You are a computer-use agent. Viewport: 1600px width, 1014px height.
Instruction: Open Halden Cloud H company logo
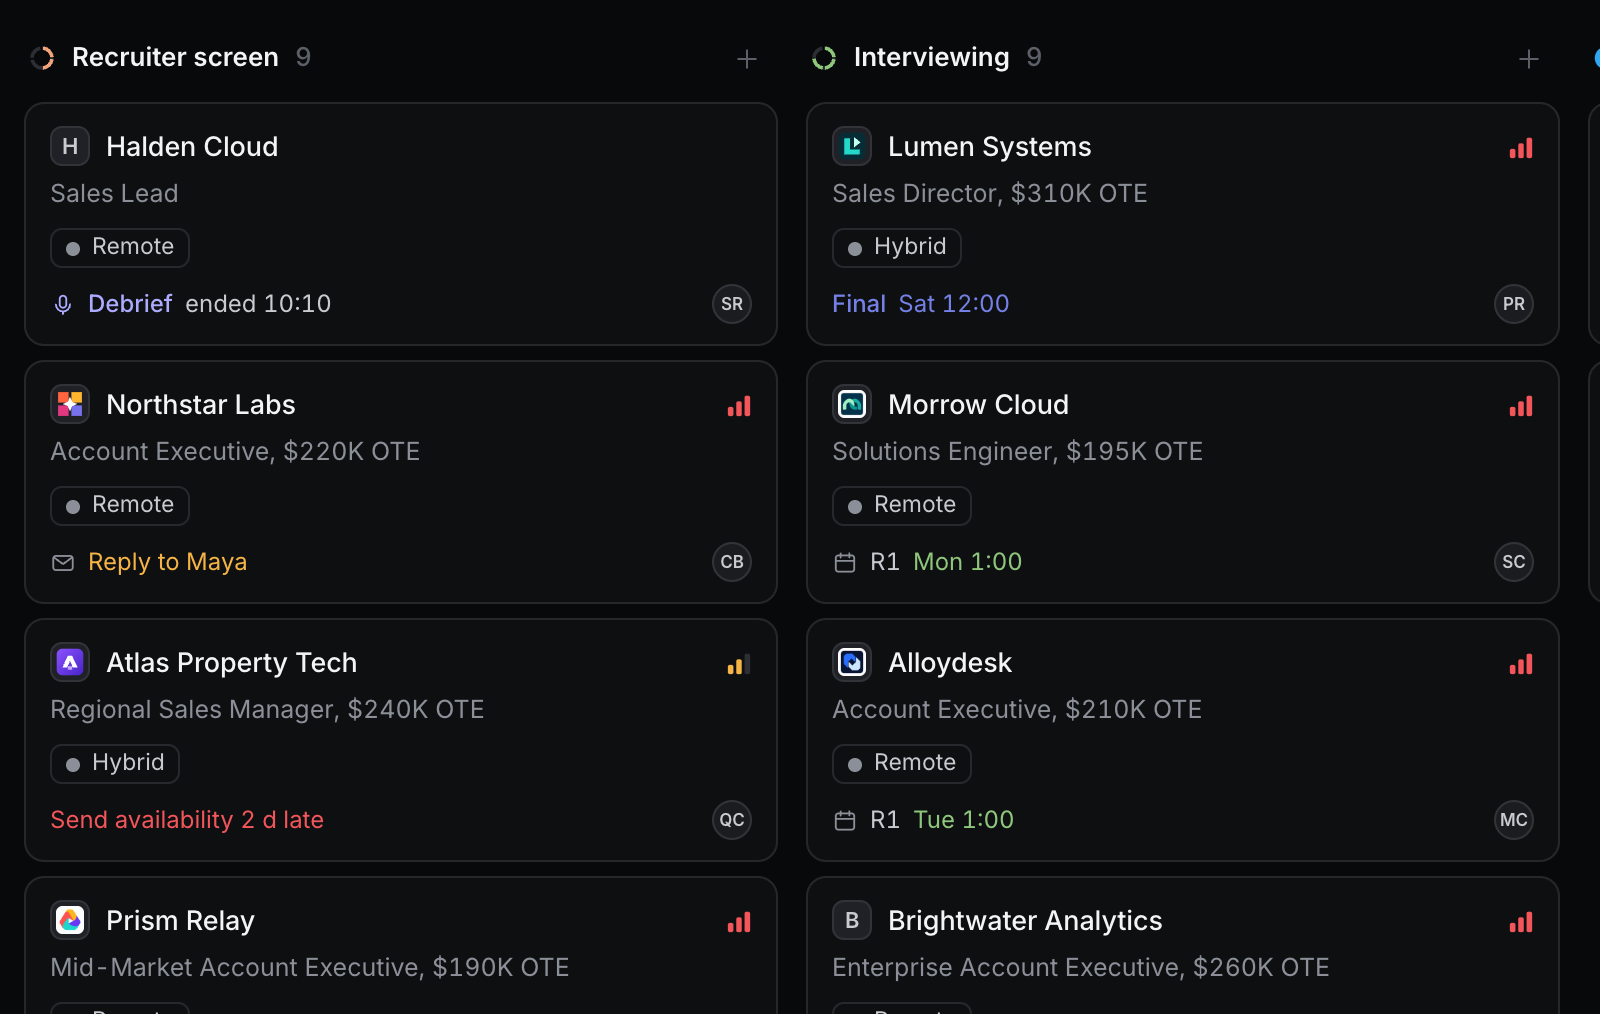pos(70,146)
